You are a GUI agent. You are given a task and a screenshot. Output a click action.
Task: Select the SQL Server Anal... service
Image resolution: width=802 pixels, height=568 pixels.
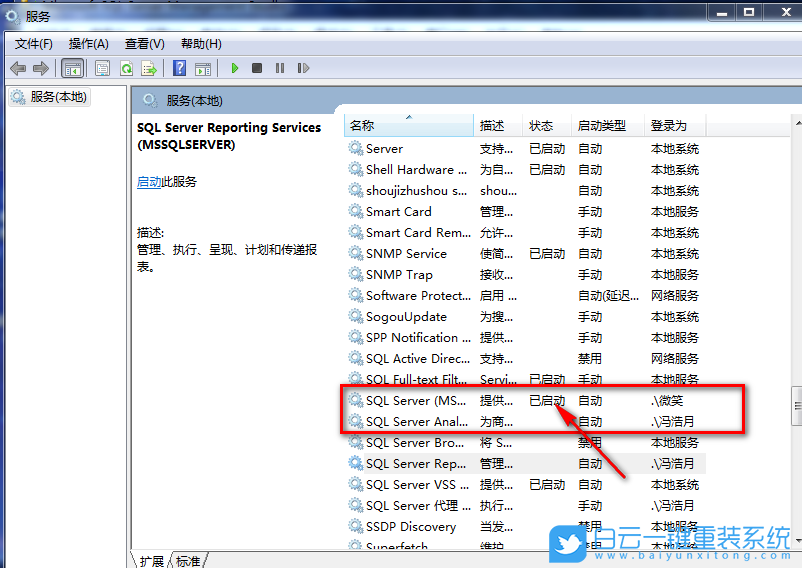[525, 421]
